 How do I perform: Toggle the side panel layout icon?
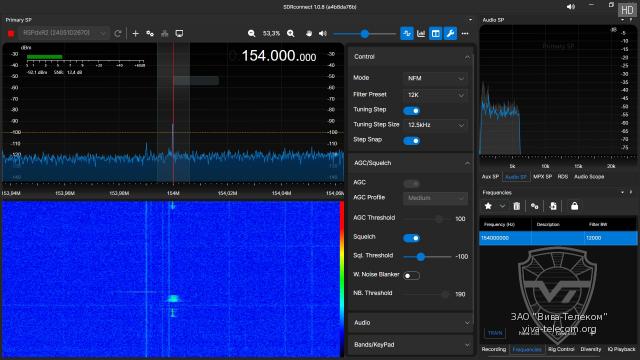[436, 33]
